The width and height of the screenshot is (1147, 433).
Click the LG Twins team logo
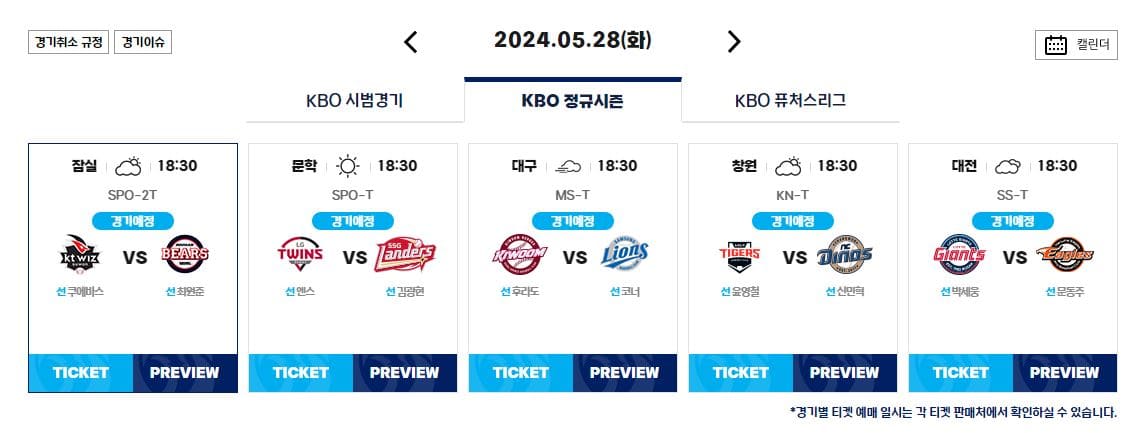point(300,255)
